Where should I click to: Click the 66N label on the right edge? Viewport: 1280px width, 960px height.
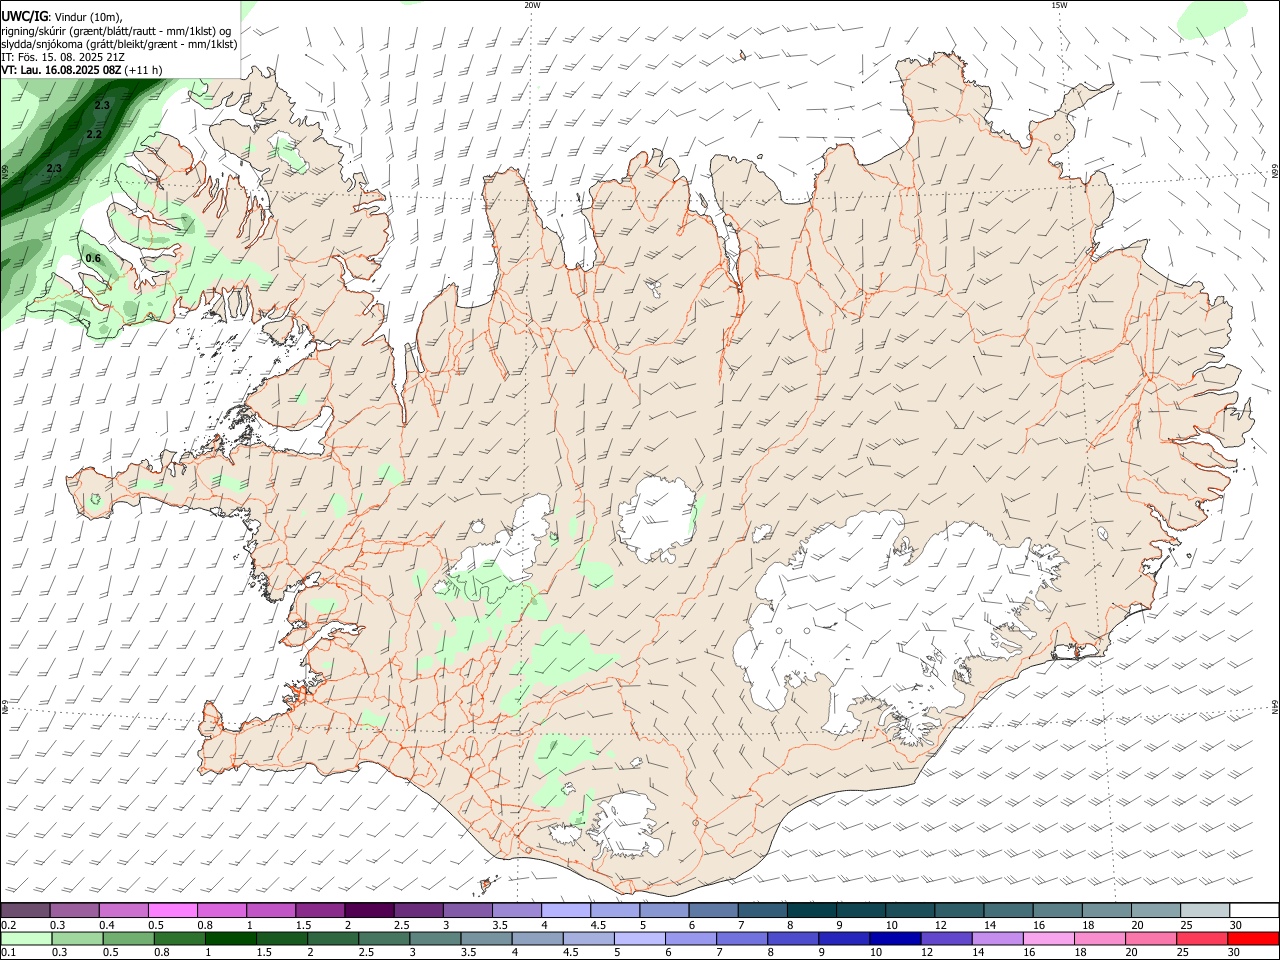point(1275,172)
